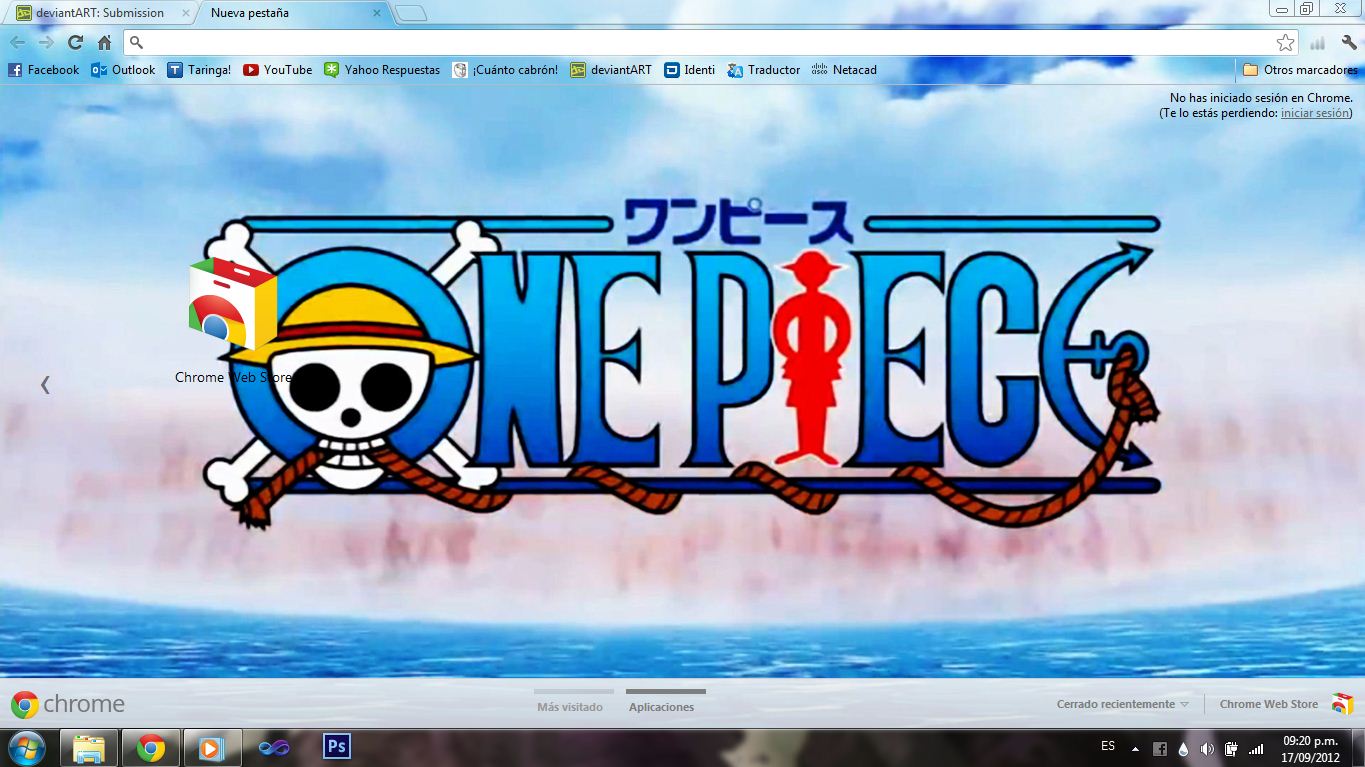Open Photoshop from the taskbar

point(337,746)
